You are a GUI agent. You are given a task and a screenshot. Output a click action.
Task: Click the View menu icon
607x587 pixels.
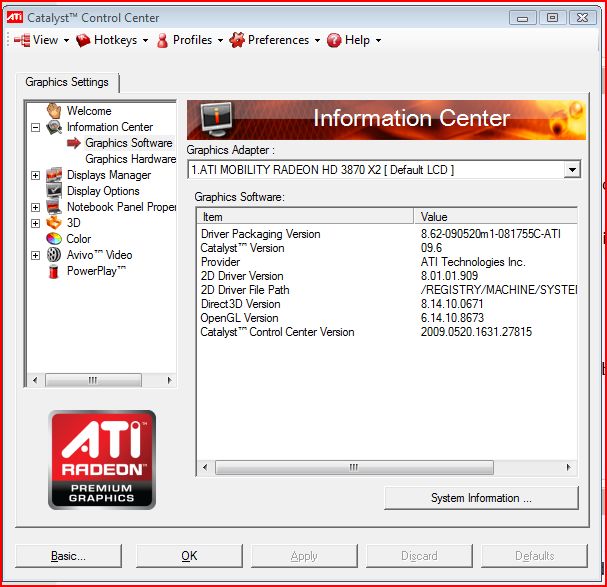pyautogui.click(x=22, y=40)
